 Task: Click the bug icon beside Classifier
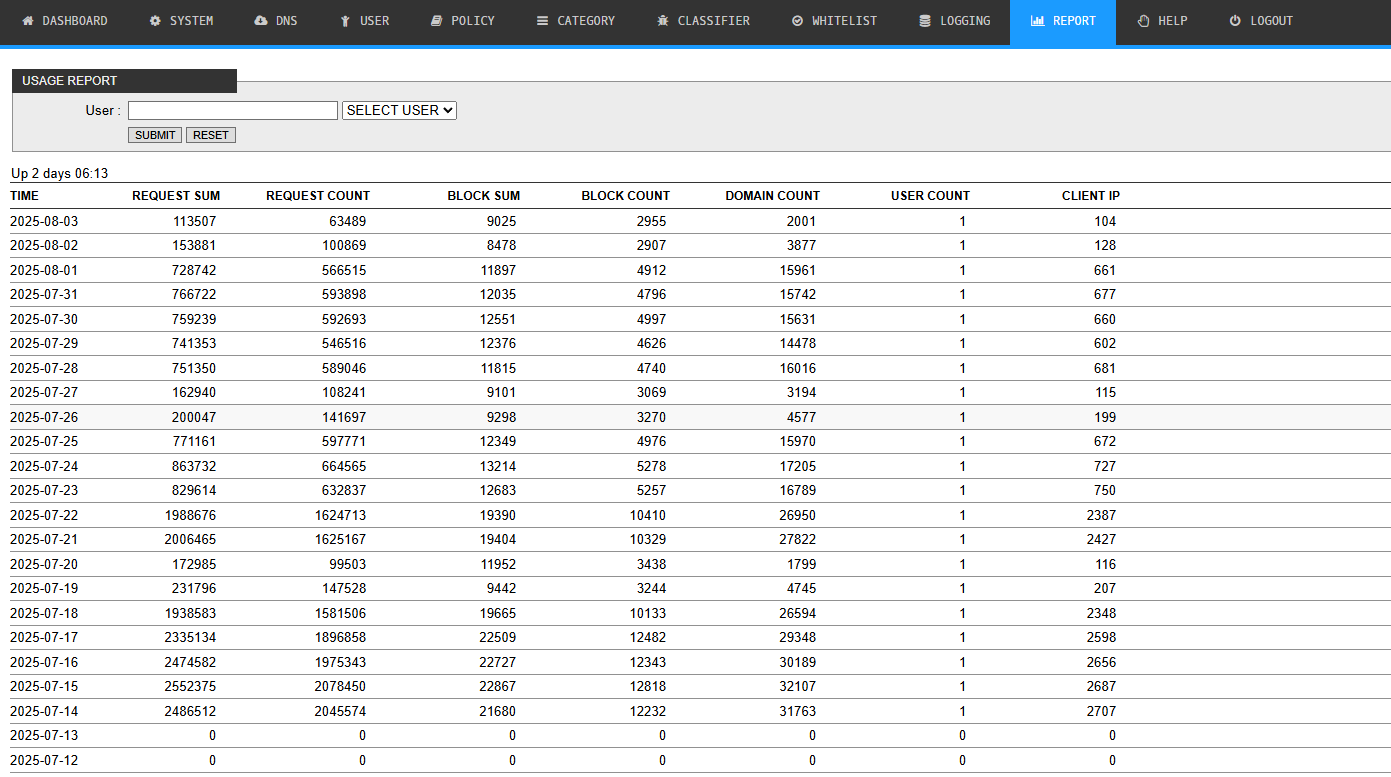click(662, 21)
